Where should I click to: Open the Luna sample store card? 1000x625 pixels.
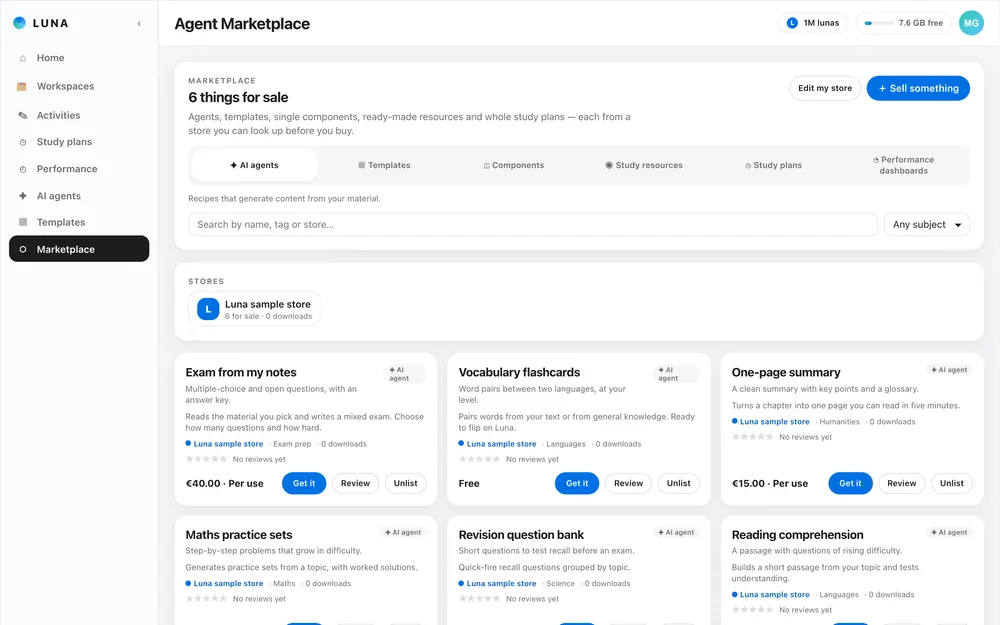coord(254,309)
